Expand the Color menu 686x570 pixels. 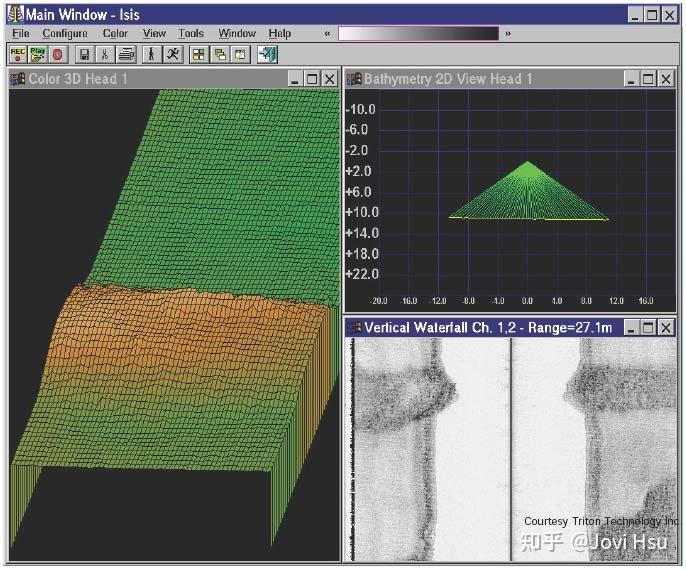[115, 33]
